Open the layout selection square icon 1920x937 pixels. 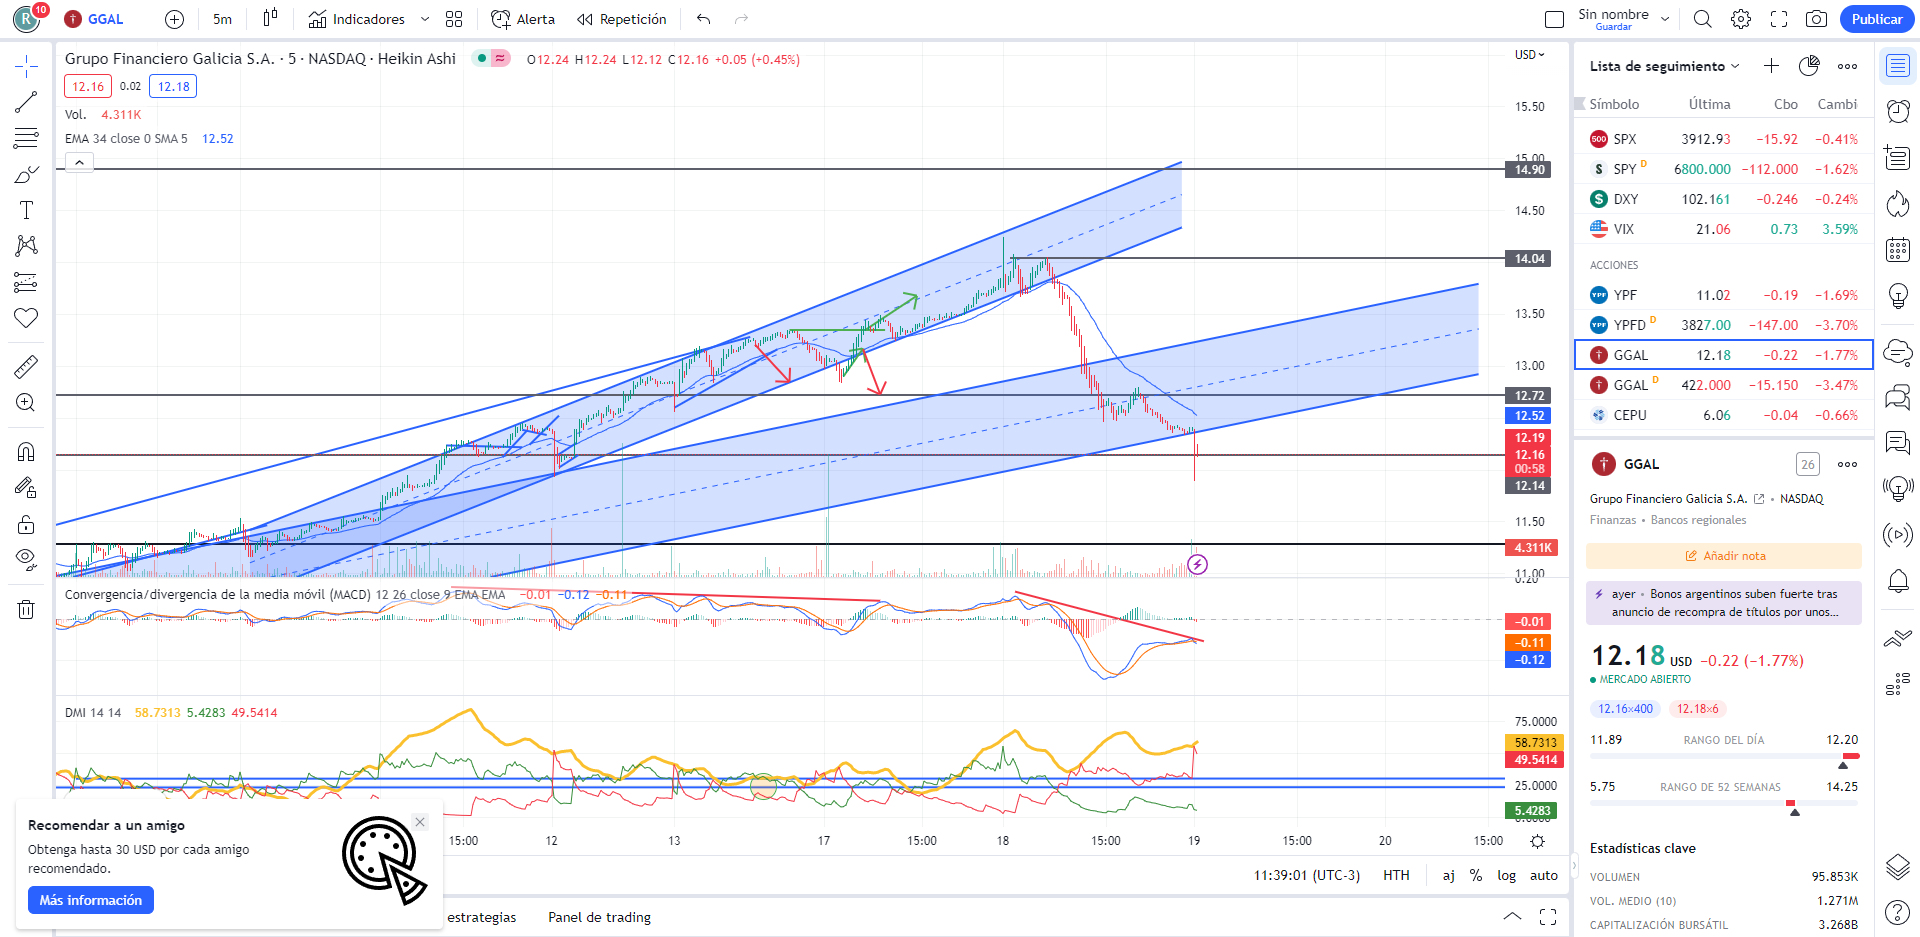click(x=1554, y=19)
